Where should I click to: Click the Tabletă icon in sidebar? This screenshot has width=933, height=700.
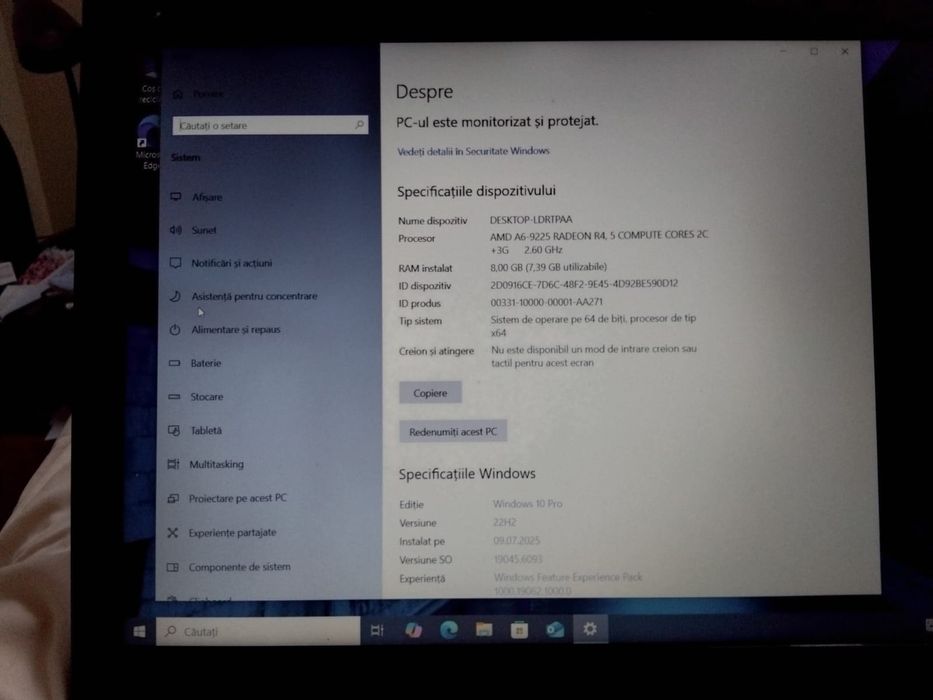tap(174, 430)
